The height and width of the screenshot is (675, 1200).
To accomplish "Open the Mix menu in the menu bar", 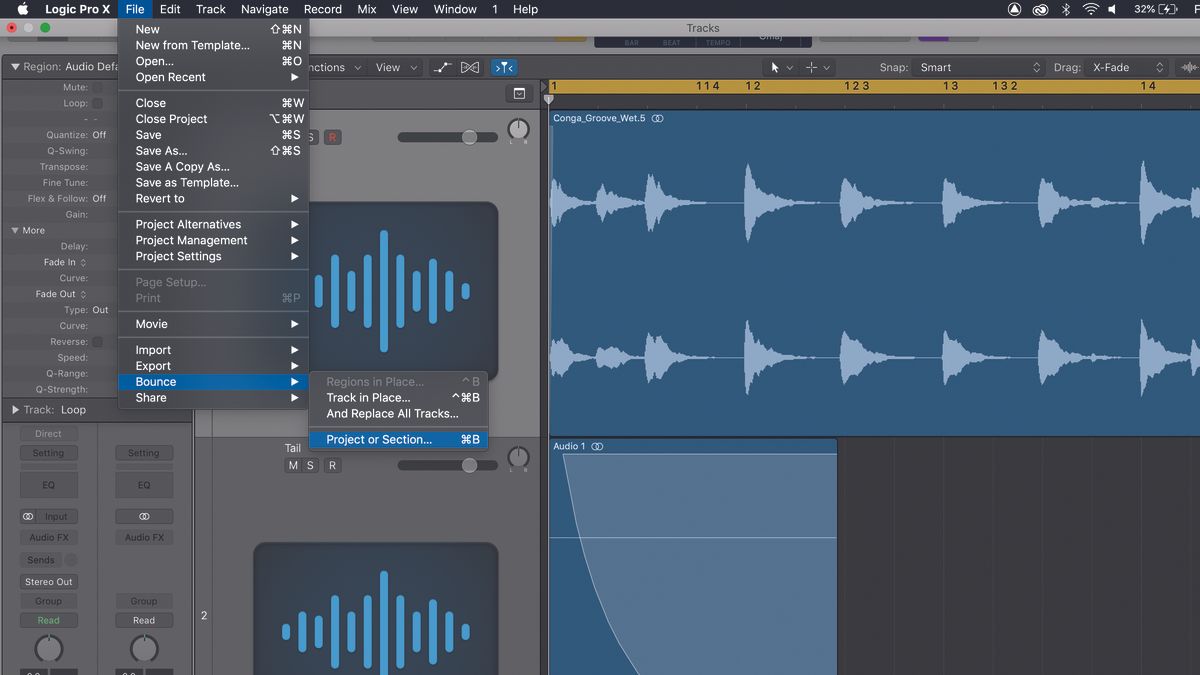I will click(366, 9).
